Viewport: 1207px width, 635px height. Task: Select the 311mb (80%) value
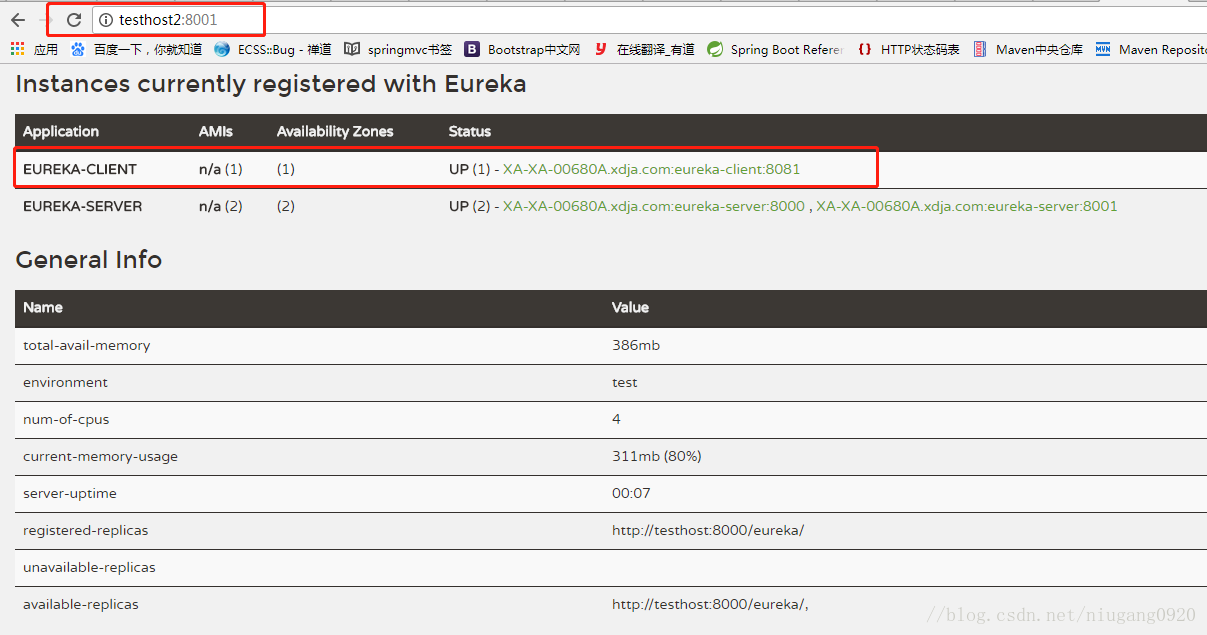click(x=657, y=456)
